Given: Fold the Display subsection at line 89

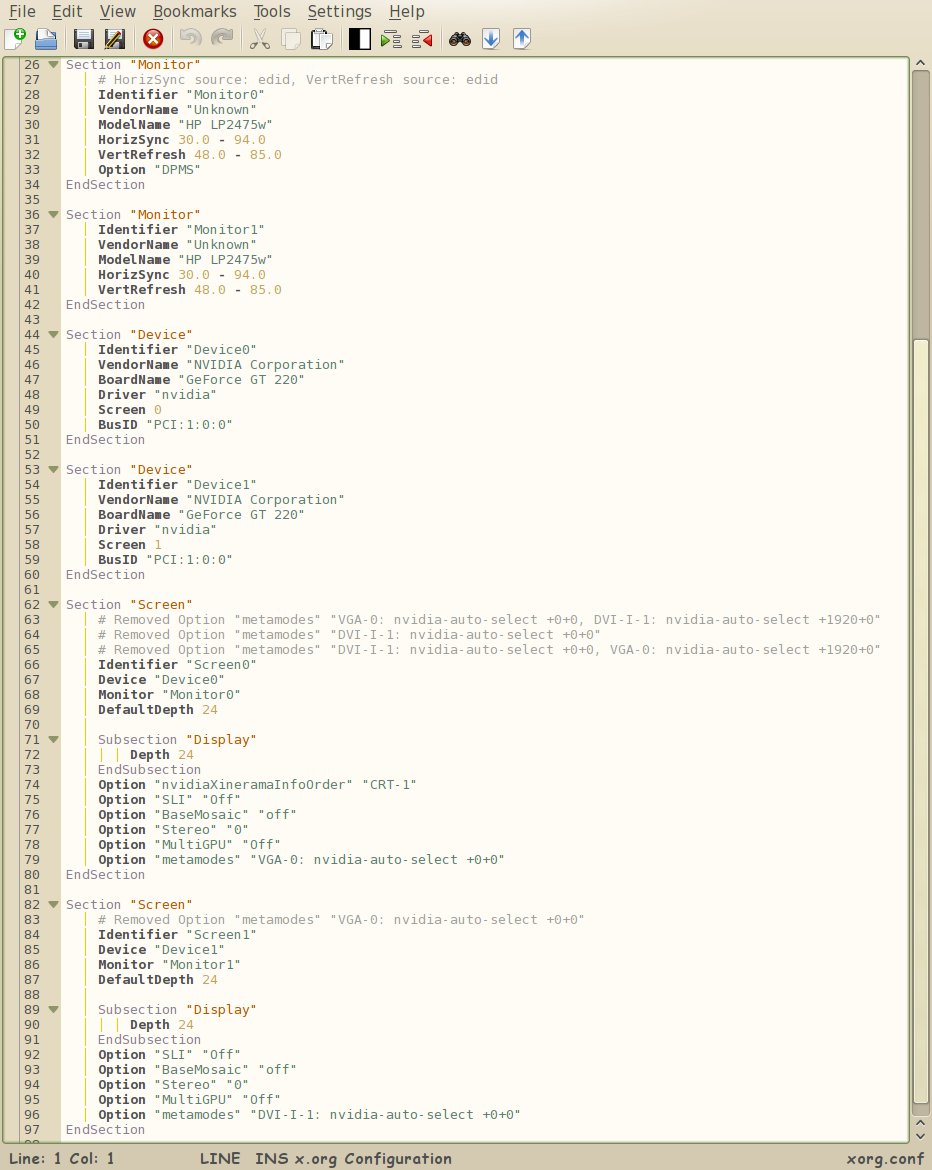Looking at the screenshot, I should pyautogui.click(x=53, y=1010).
